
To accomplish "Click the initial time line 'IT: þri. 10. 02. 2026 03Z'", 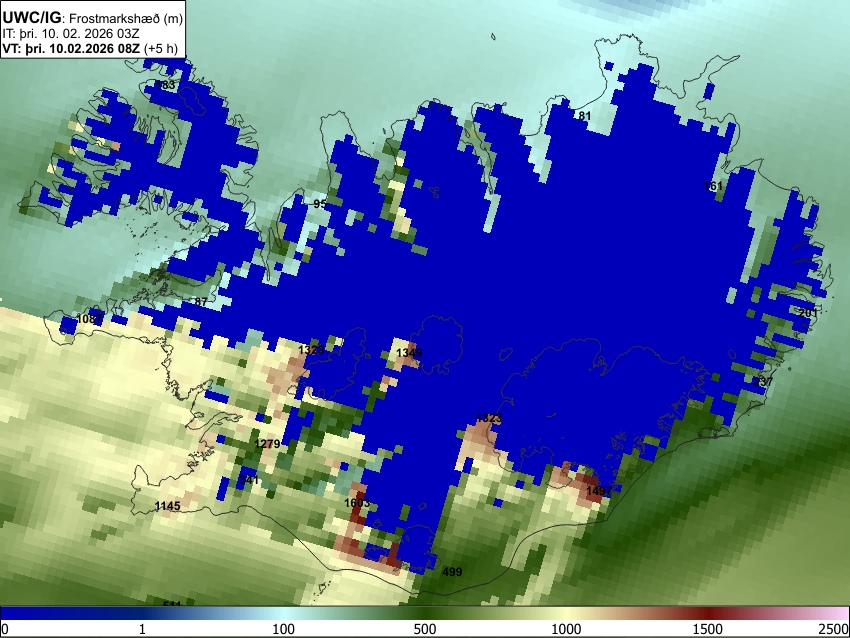I will 70,34.
